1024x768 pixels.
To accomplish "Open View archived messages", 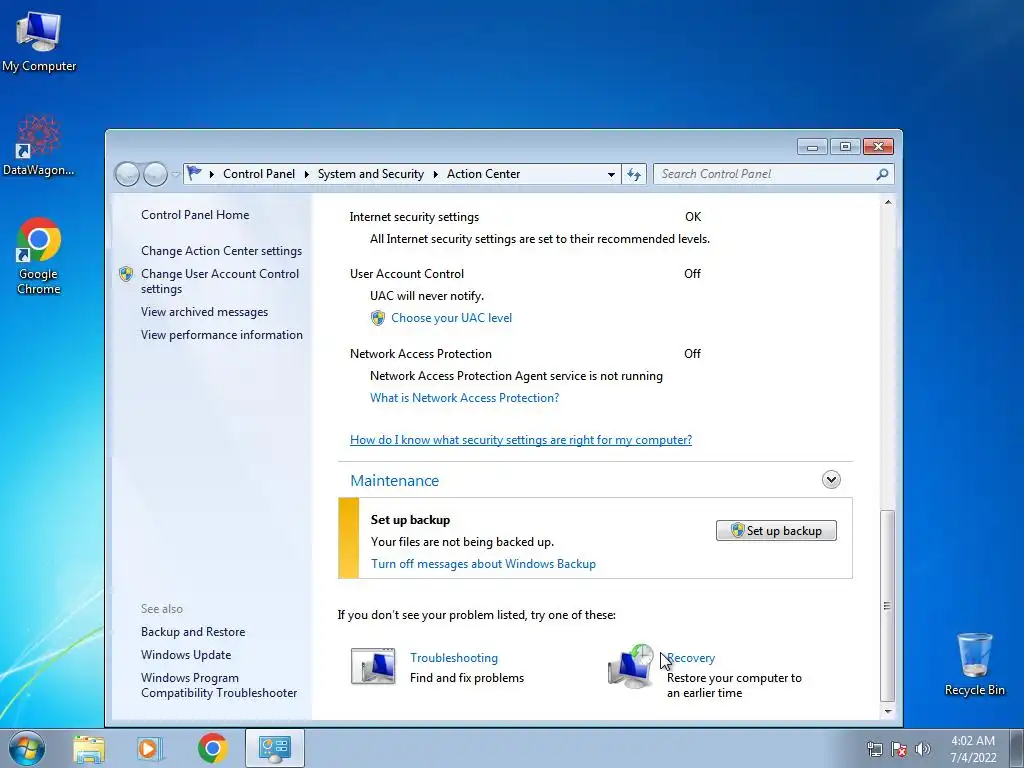I will click(204, 312).
